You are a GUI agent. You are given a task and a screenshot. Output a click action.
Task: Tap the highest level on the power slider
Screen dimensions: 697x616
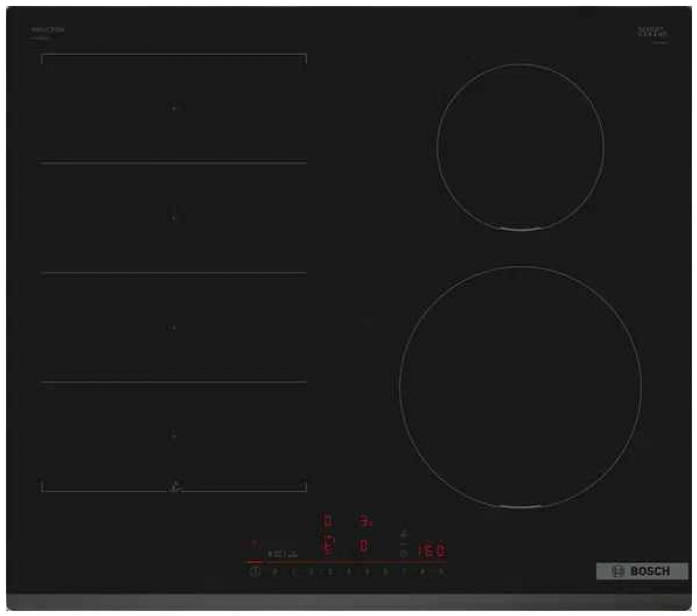440,573
